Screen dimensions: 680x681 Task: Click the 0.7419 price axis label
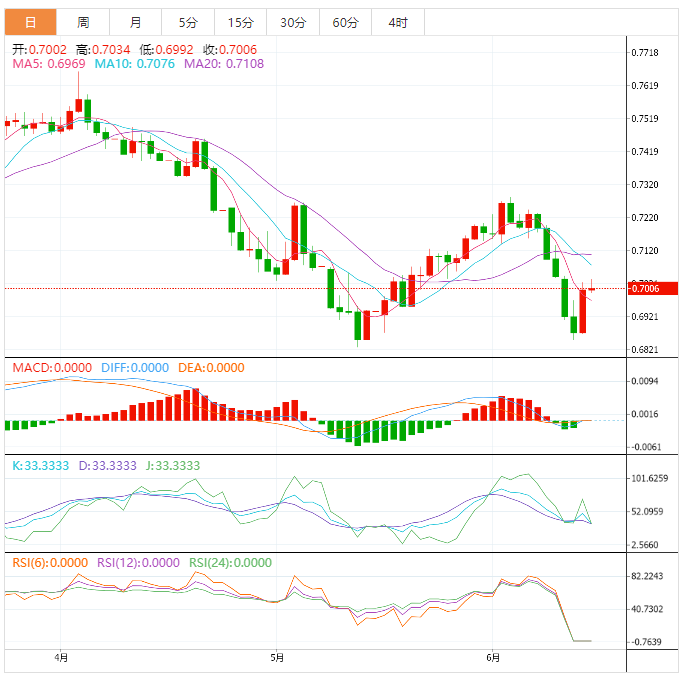pos(645,152)
